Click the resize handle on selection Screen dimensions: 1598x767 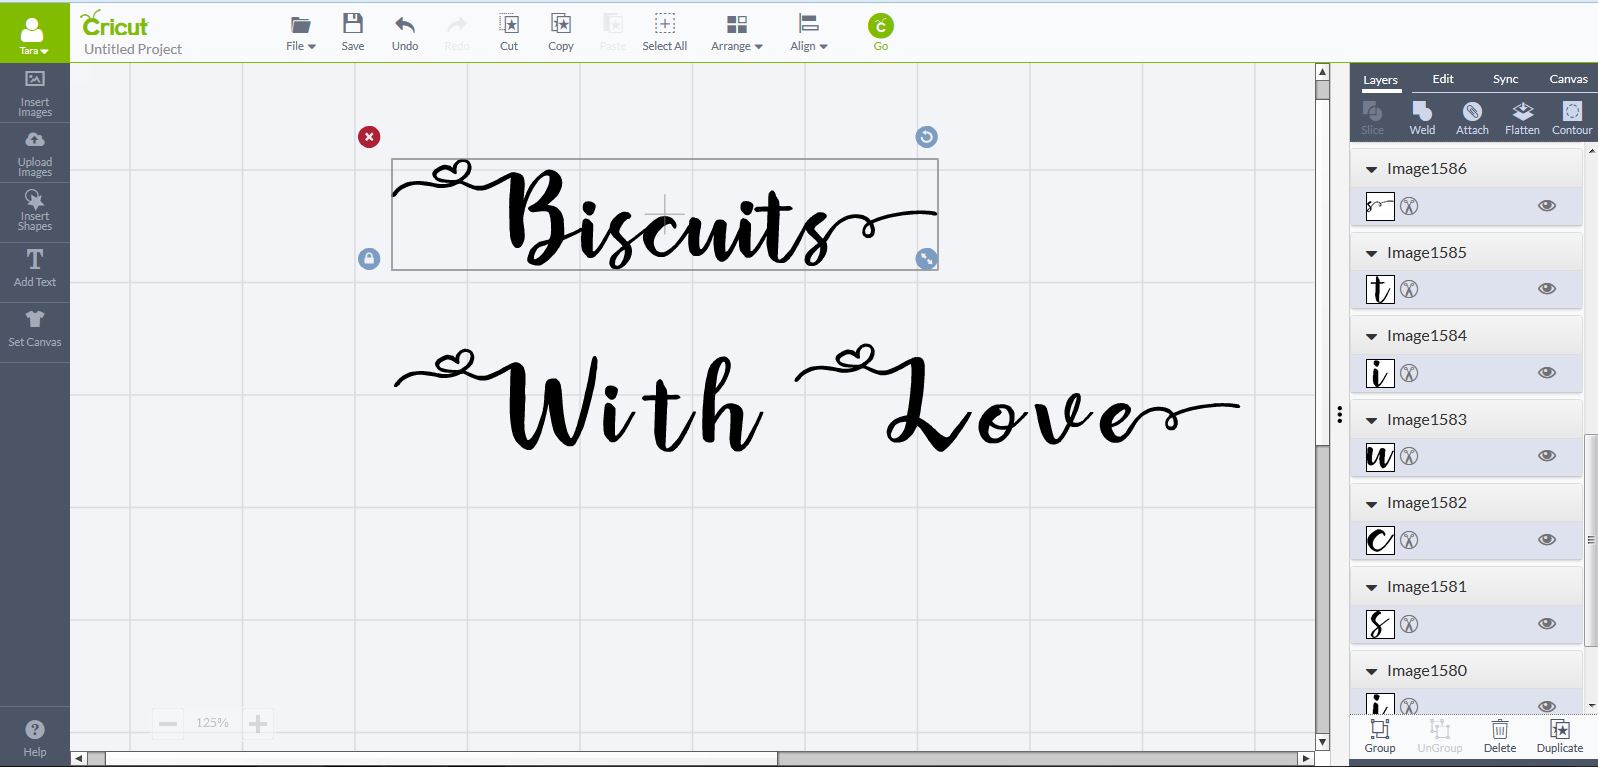tap(927, 259)
